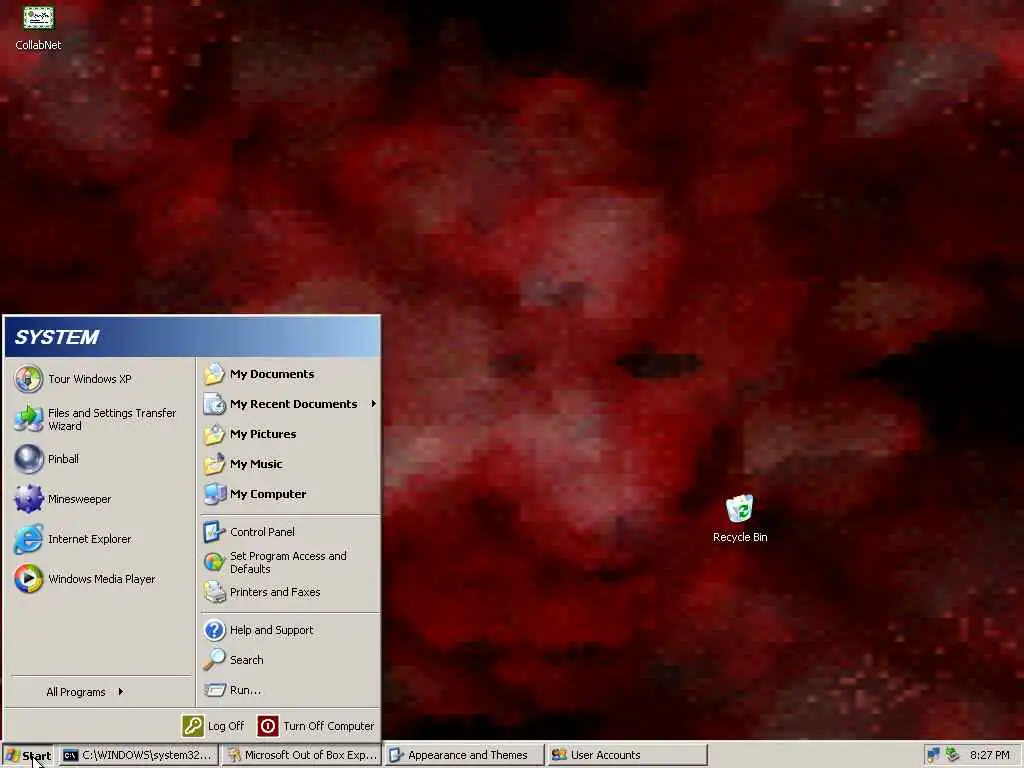Open Internet Explorer via its icon
The image size is (1024, 768).
coord(29,539)
